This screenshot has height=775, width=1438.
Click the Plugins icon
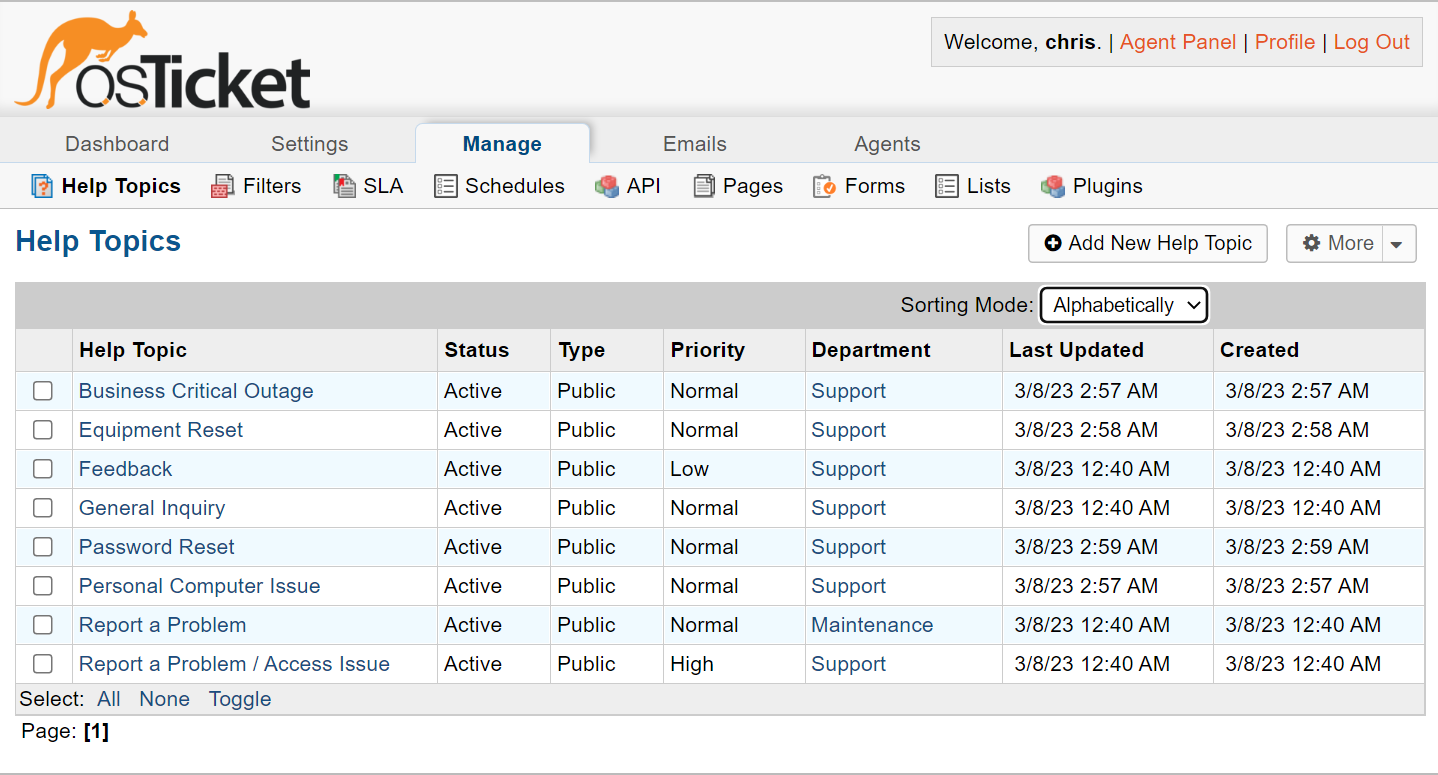[x=1053, y=187]
